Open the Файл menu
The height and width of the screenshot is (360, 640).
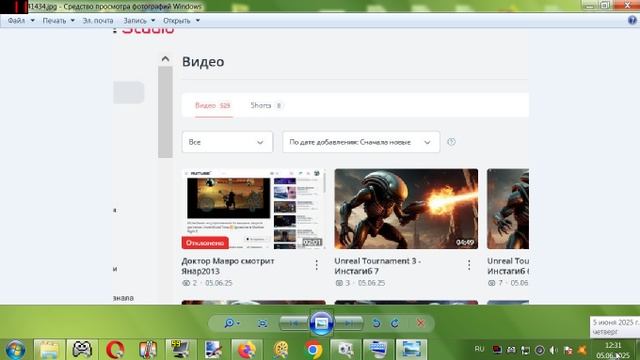pyautogui.click(x=16, y=20)
